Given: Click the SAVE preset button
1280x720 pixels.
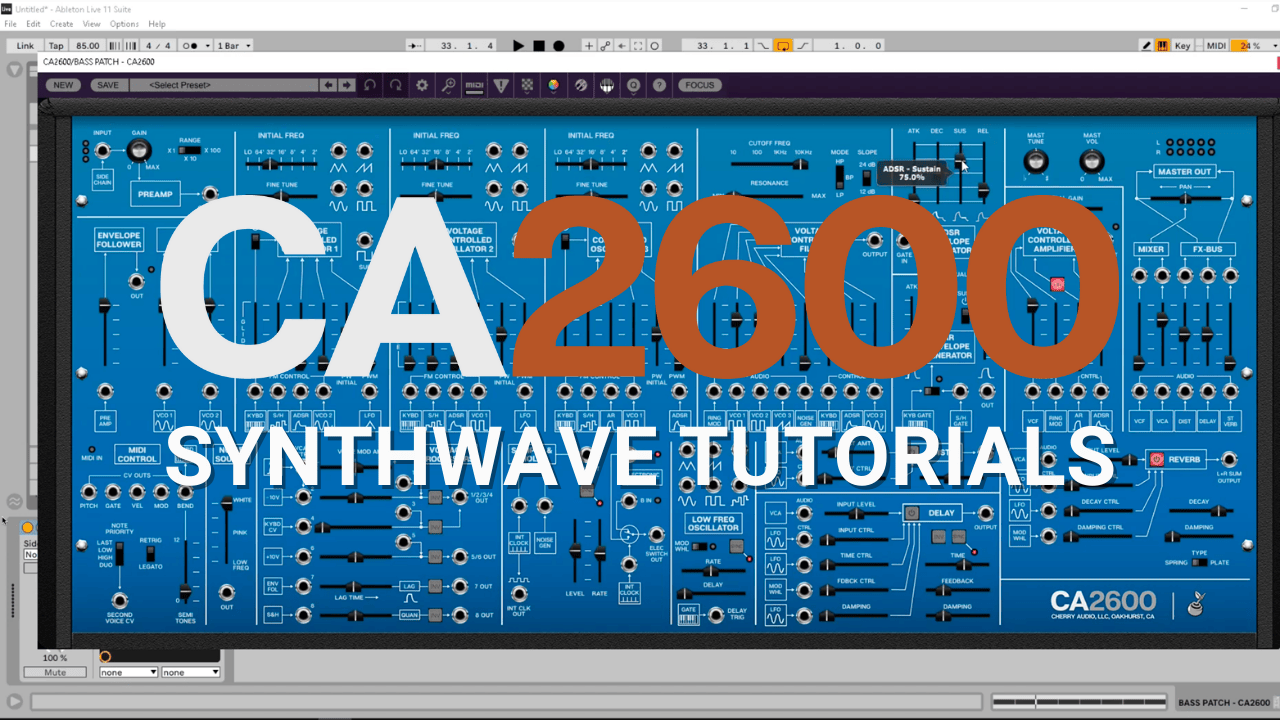Looking at the screenshot, I should 107,86.
